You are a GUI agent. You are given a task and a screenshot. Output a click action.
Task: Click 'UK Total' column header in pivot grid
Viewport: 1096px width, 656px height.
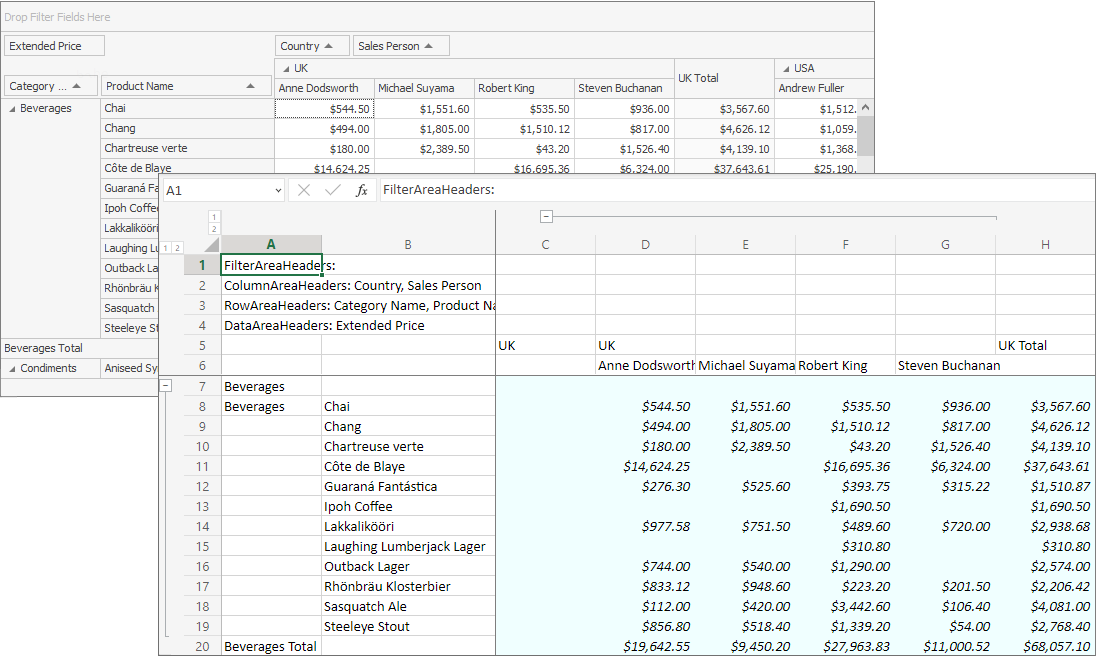click(724, 78)
